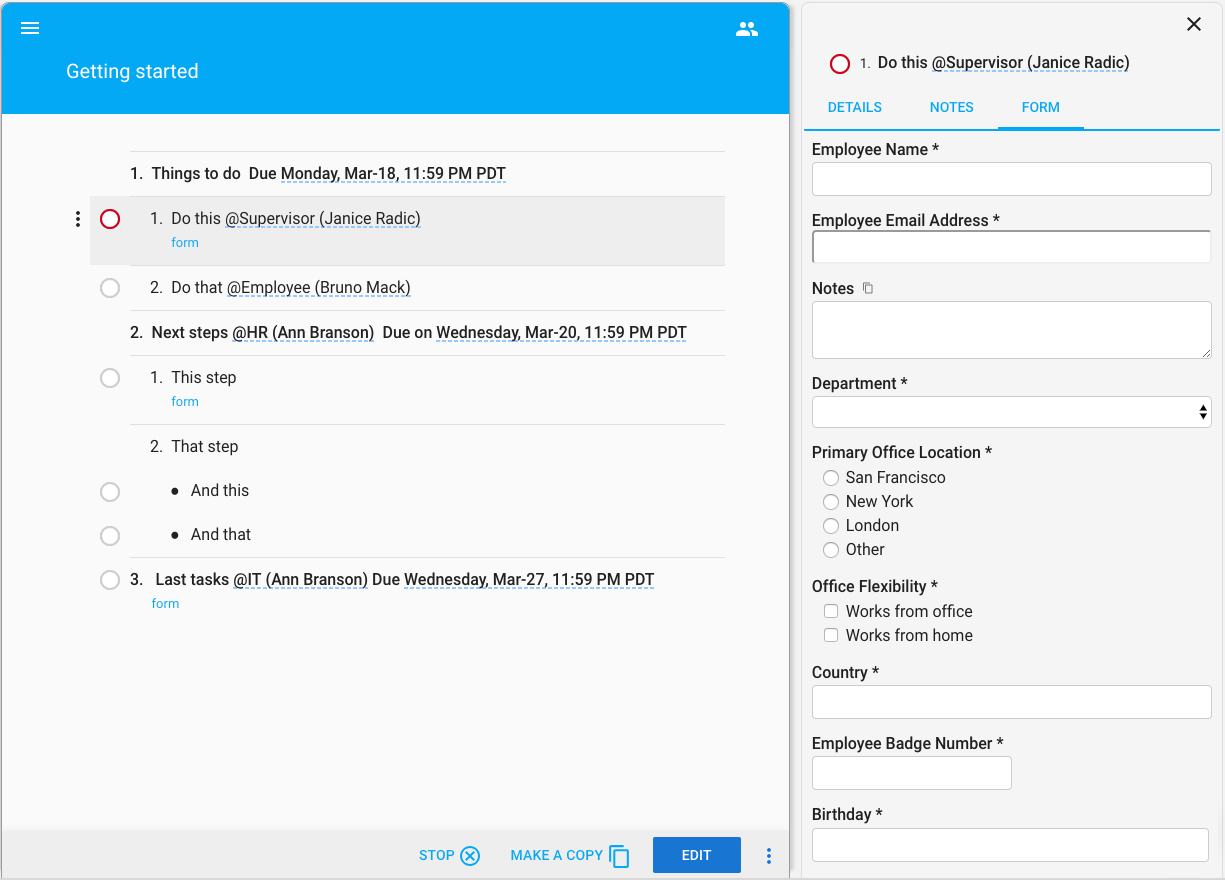
Task: Close the task details panel
Action: point(1194,24)
